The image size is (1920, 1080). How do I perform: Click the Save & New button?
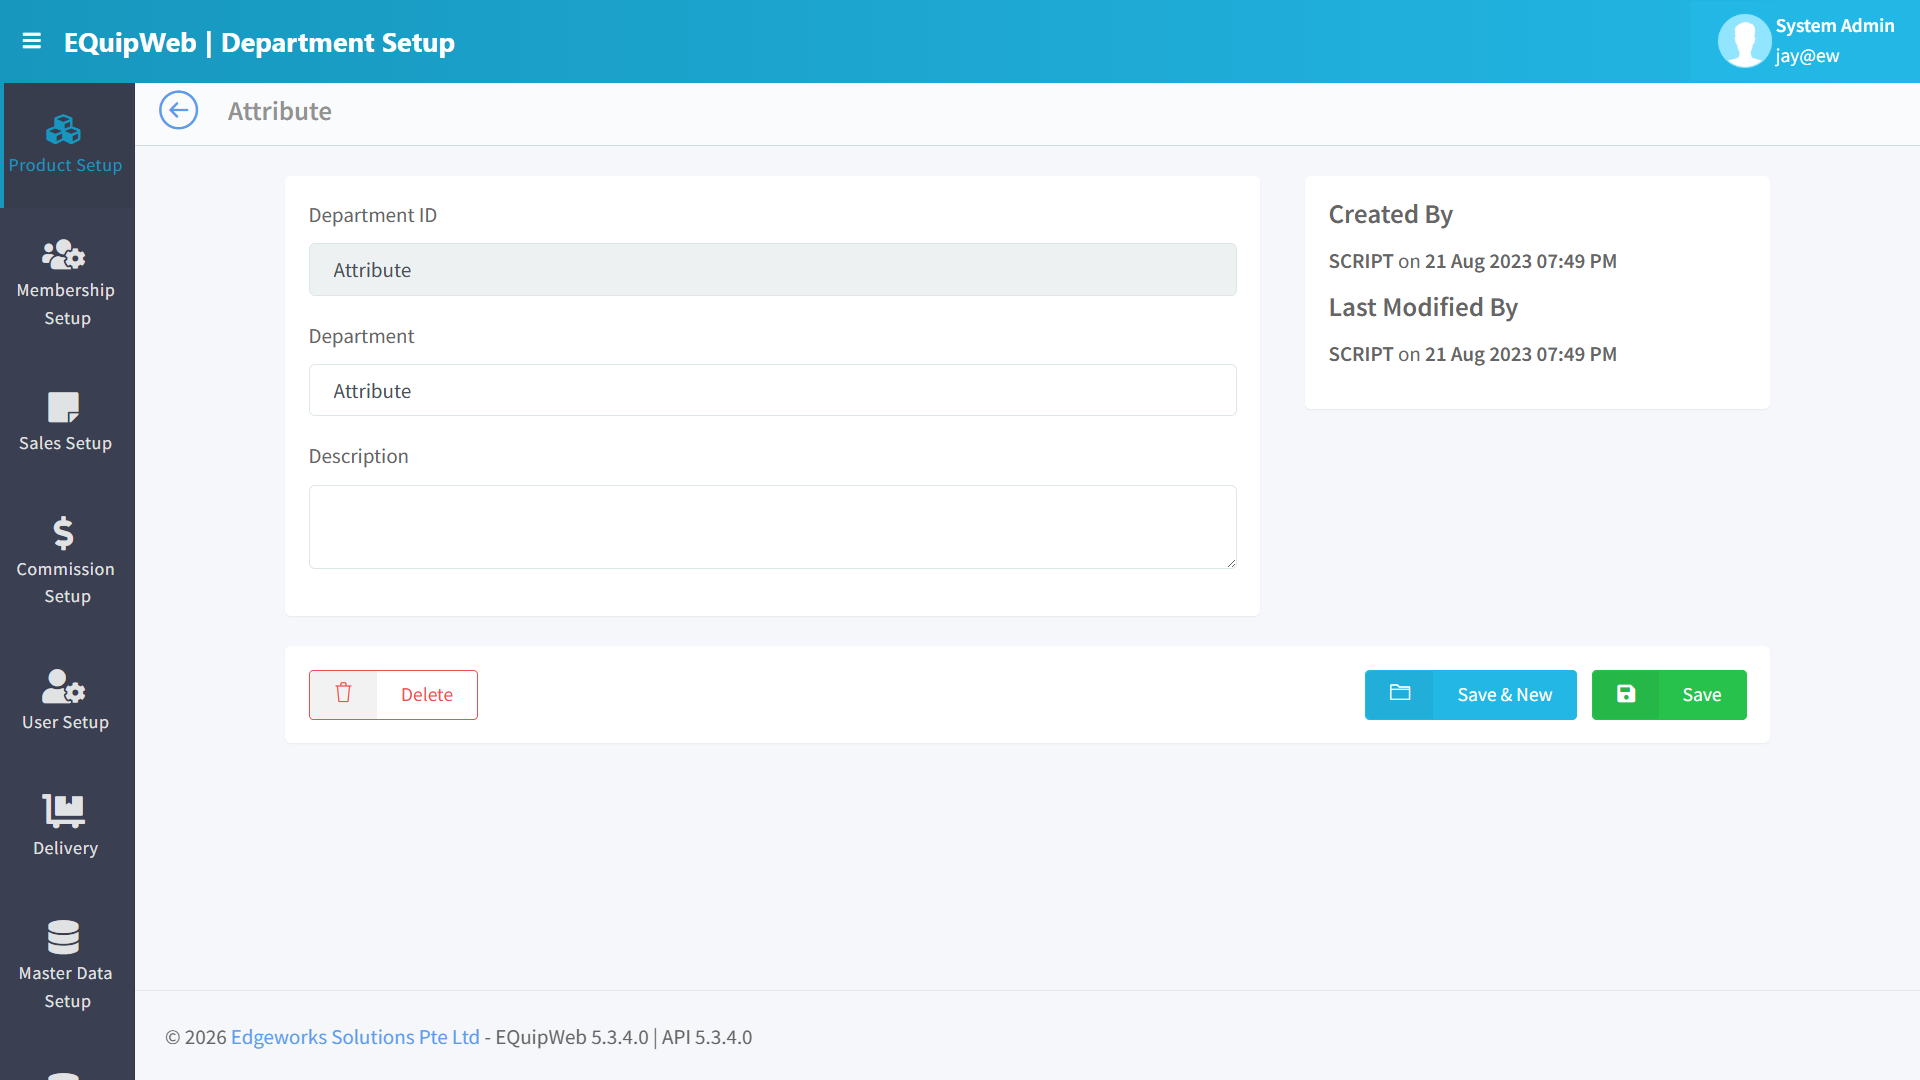[x=1471, y=695]
